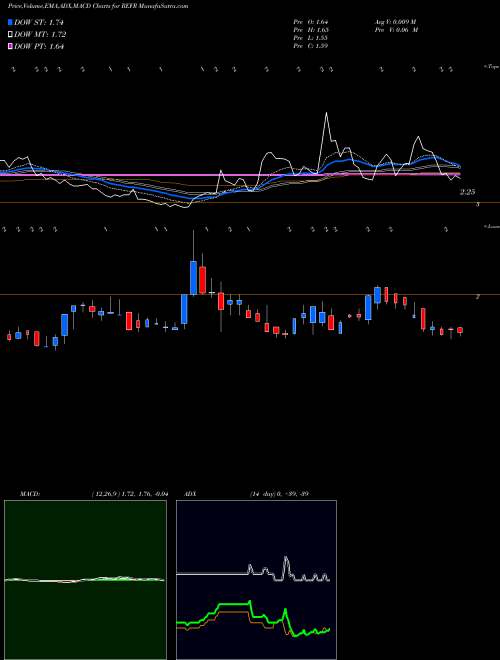Screen dimensions: 500x660
Task: Select the 'DOW MT: 1.72' legend text
Action: pos(40,35)
